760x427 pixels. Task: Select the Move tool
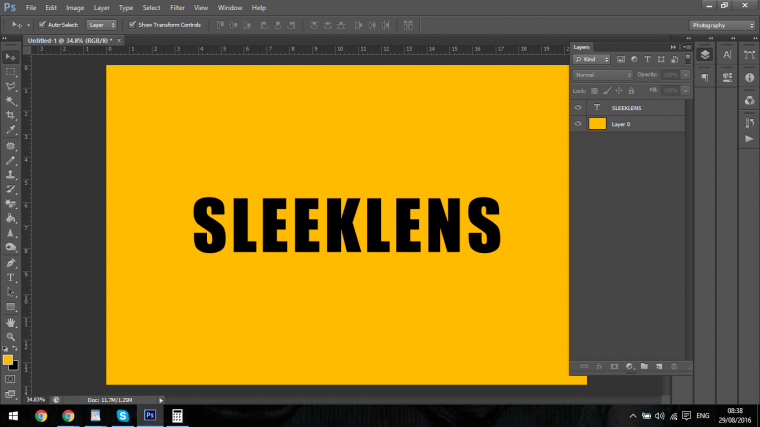[10, 57]
